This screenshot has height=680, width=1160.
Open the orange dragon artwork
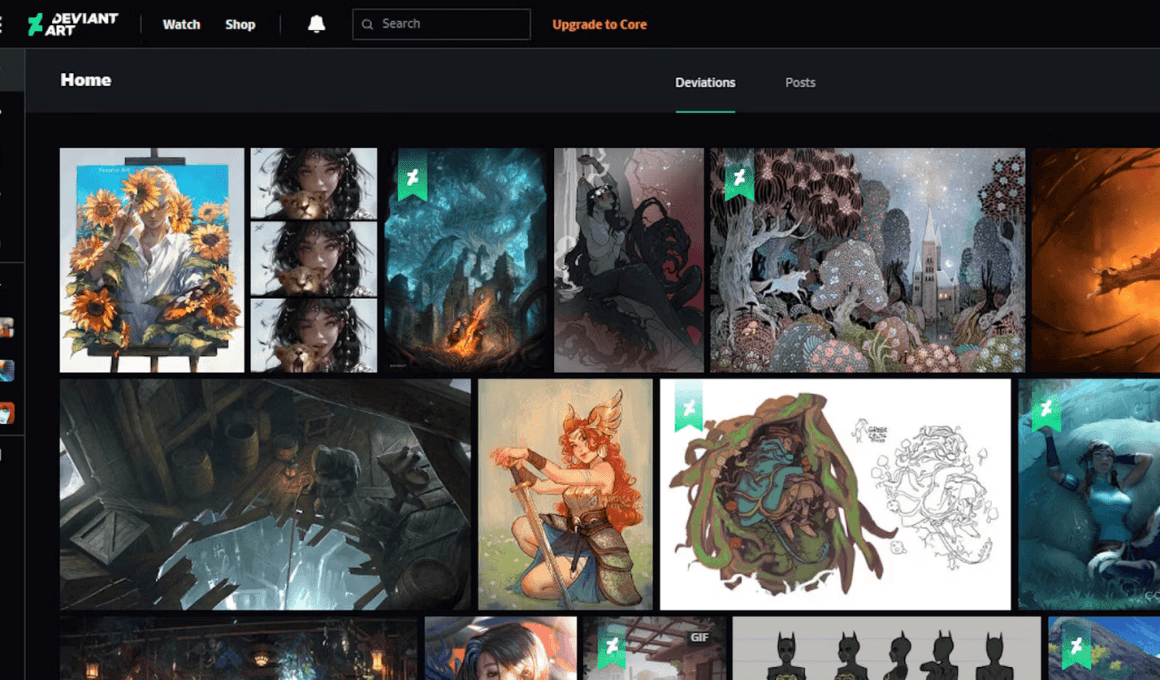click(1096, 260)
